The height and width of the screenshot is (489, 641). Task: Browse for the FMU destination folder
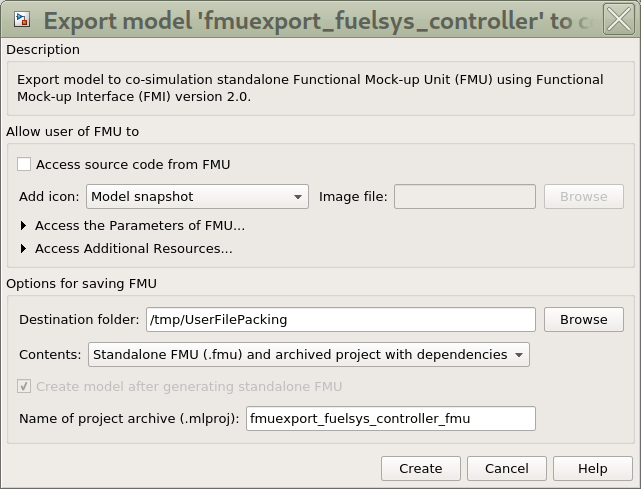[583, 320]
